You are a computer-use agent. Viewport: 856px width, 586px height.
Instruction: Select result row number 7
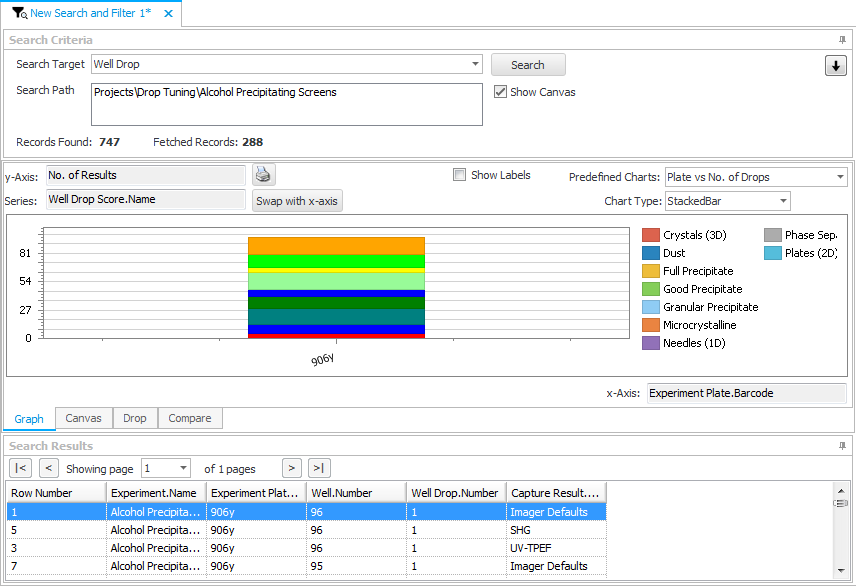306,566
